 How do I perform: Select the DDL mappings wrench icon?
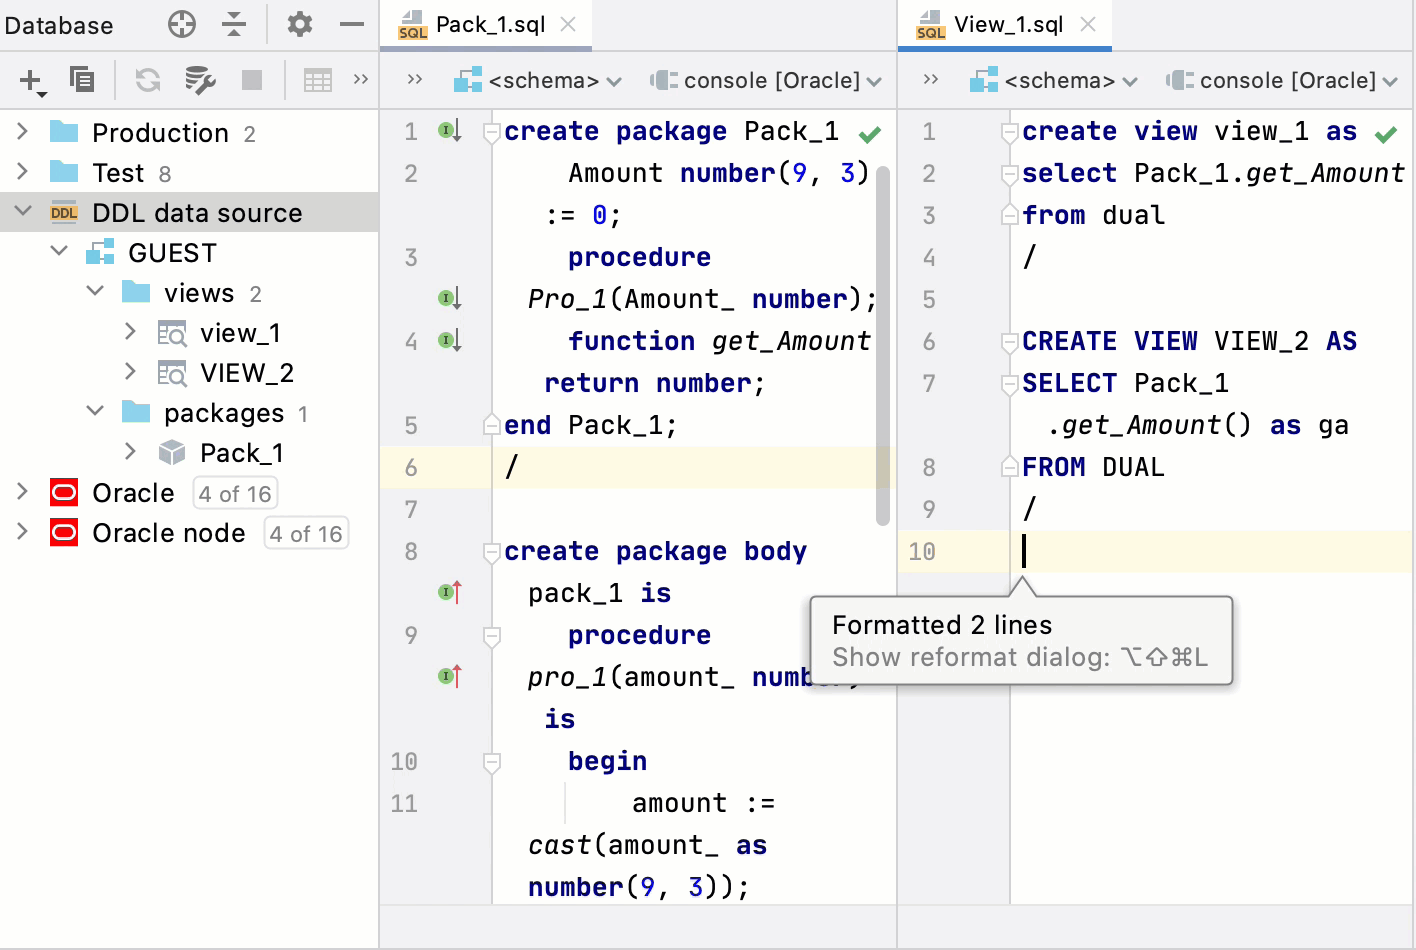pyautogui.click(x=198, y=80)
